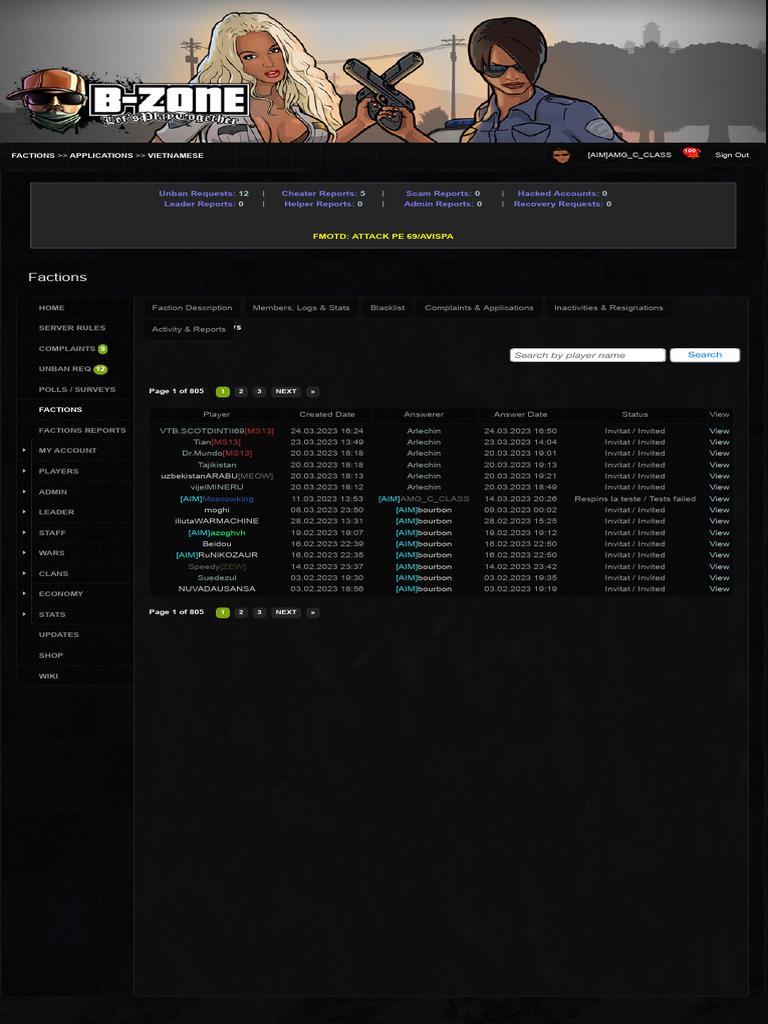Expand the Admin sidebar arrow

pyautogui.click(x=25, y=492)
